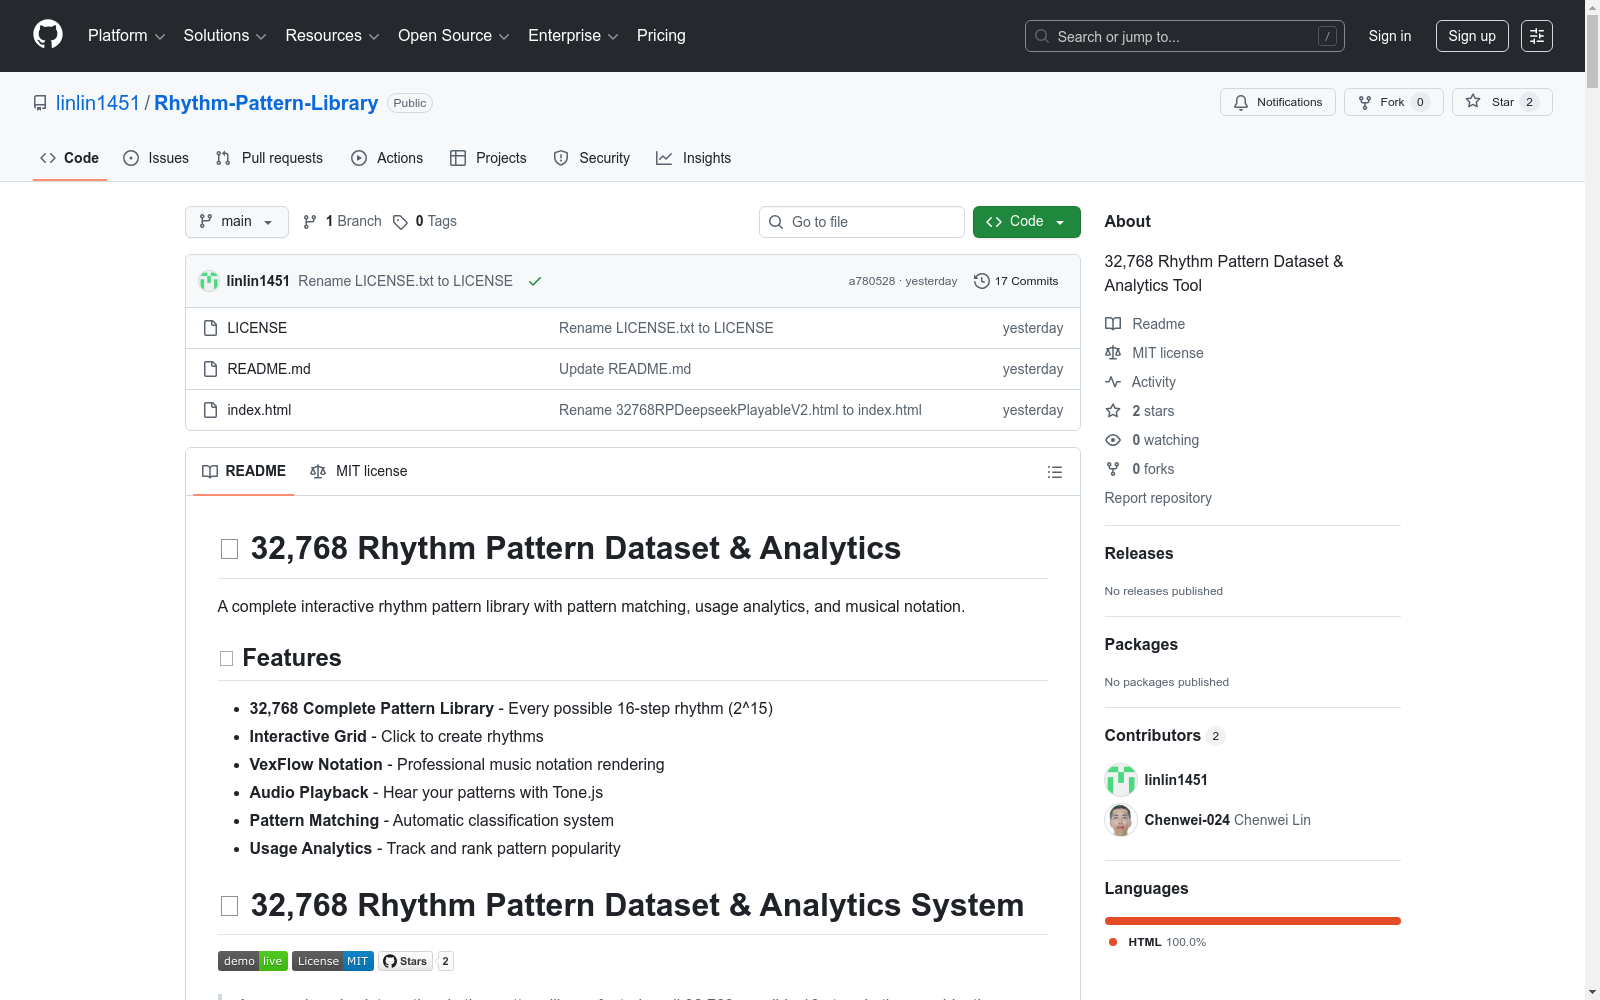
Task: Go to the Actions tab
Action: click(x=387, y=158)
